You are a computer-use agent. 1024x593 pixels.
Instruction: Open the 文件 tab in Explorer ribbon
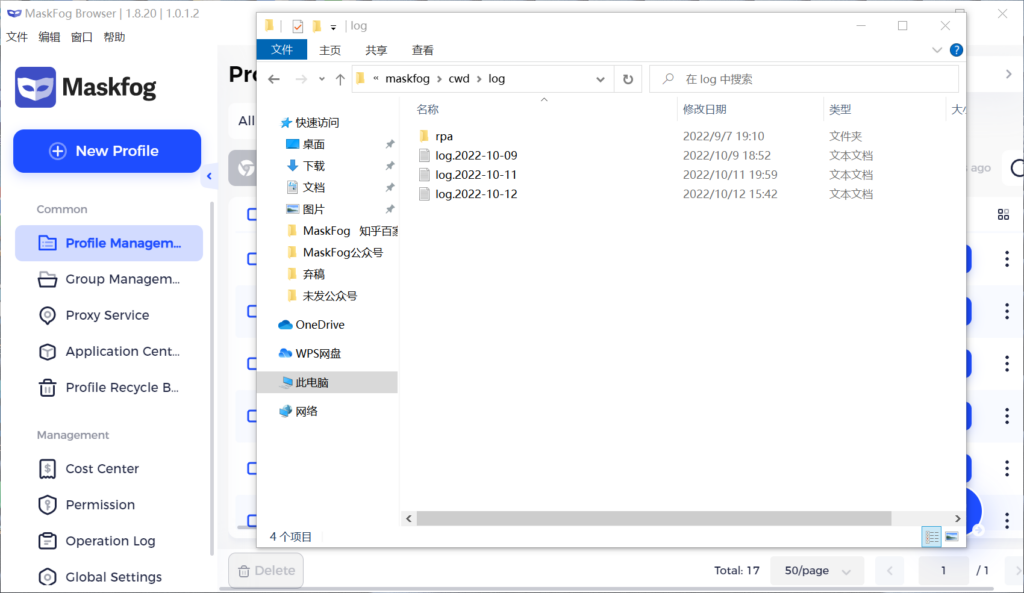[x=282, y=50]
